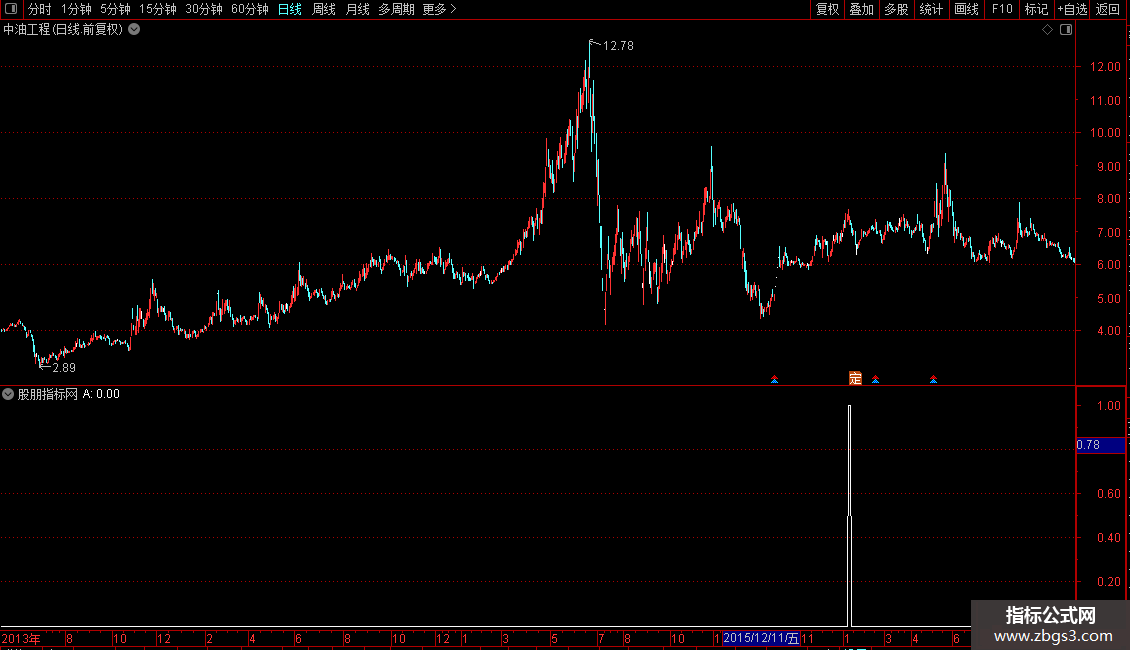The width and height of the screenshot is (1130, 650).
Task: Open the 多周期 multi-period view
Action: click(396, 9)
